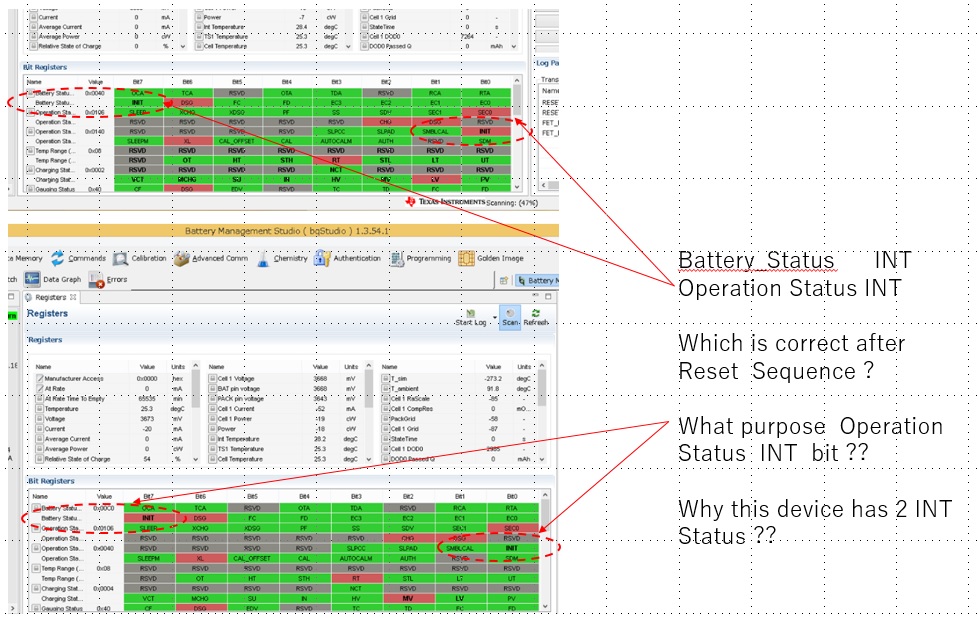Click the Battery Status 0x00C0 row icon
978x618 pixels.
36,508
